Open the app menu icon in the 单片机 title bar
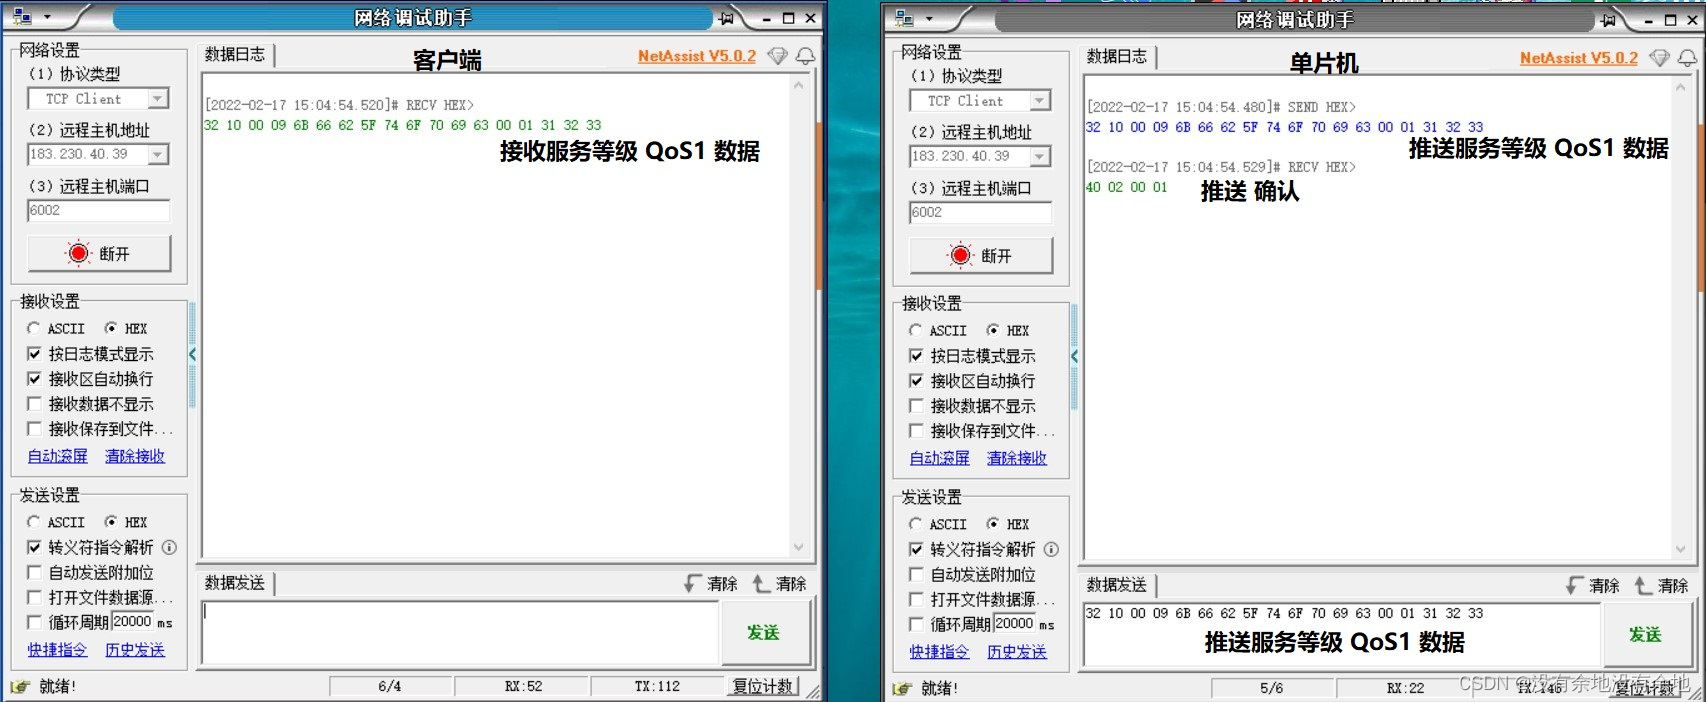Screen dimensions: 1706x702 [904, 19]
